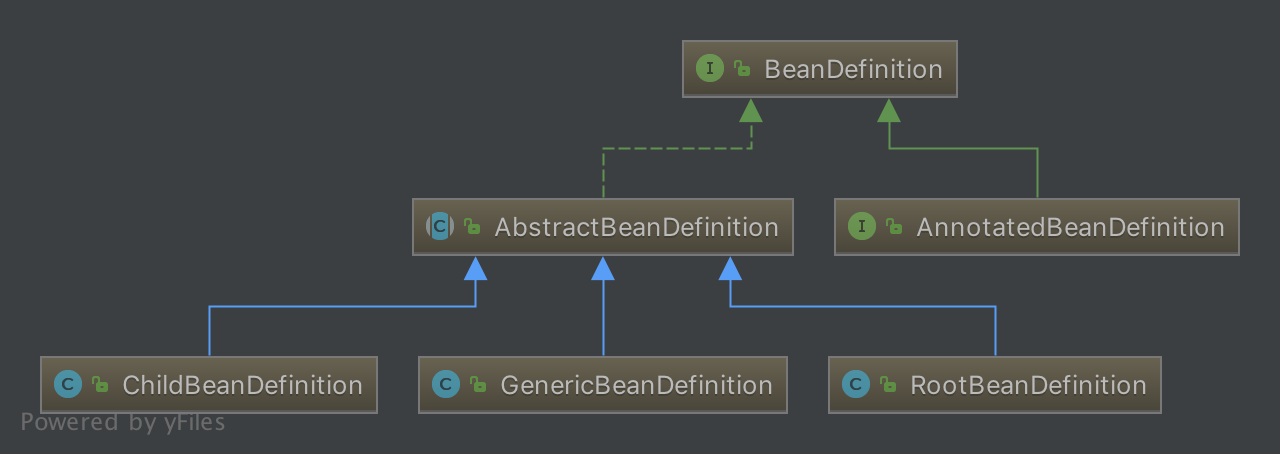Click the lock icon beside RootBeanDefinition
This screenshot has height=454, width=1280.
point(888,384)
